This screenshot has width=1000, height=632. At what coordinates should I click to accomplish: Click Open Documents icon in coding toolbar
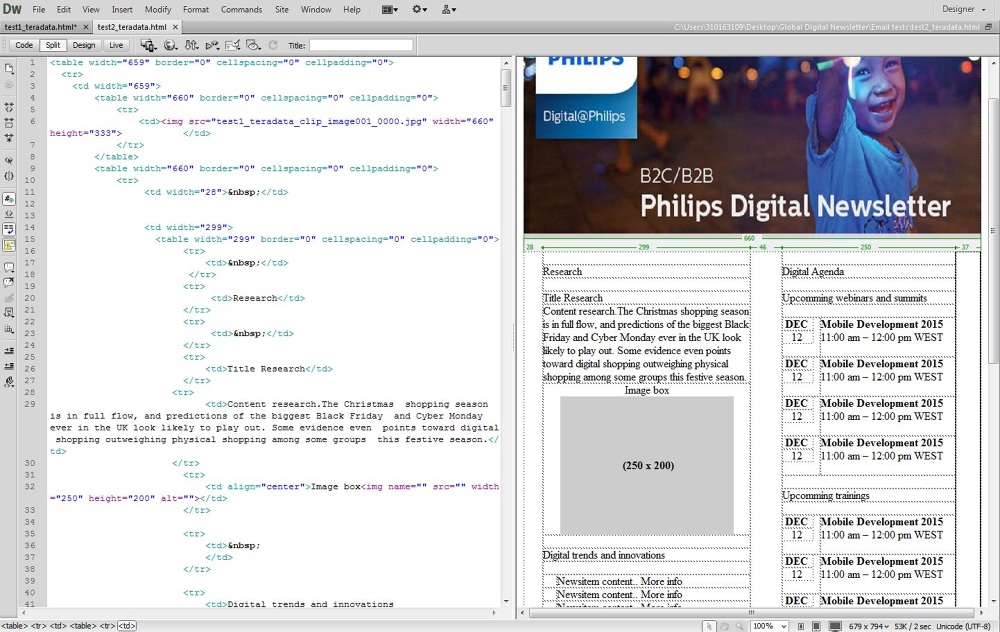[x=9, y=66]
